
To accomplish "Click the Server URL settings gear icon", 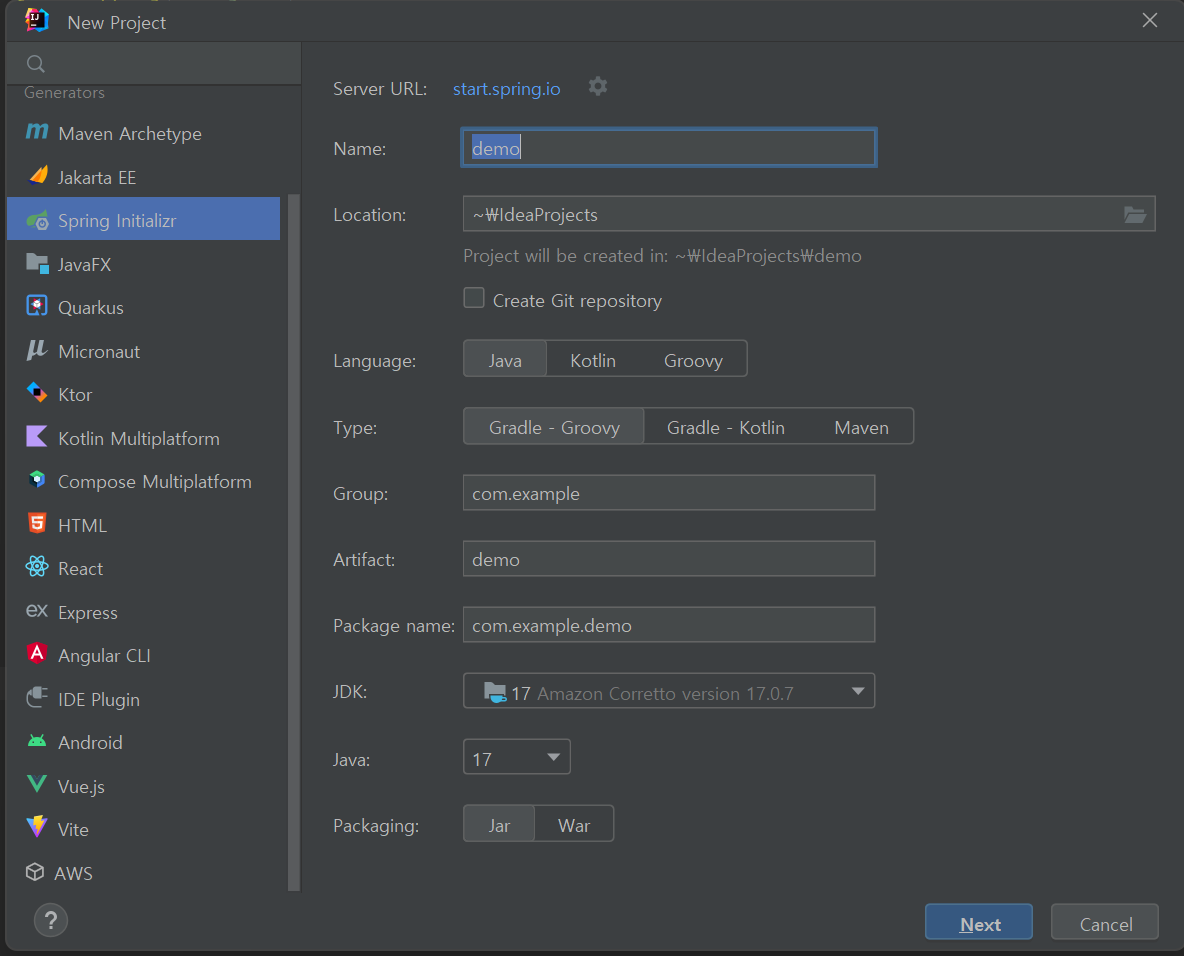I will coord(597,87).
